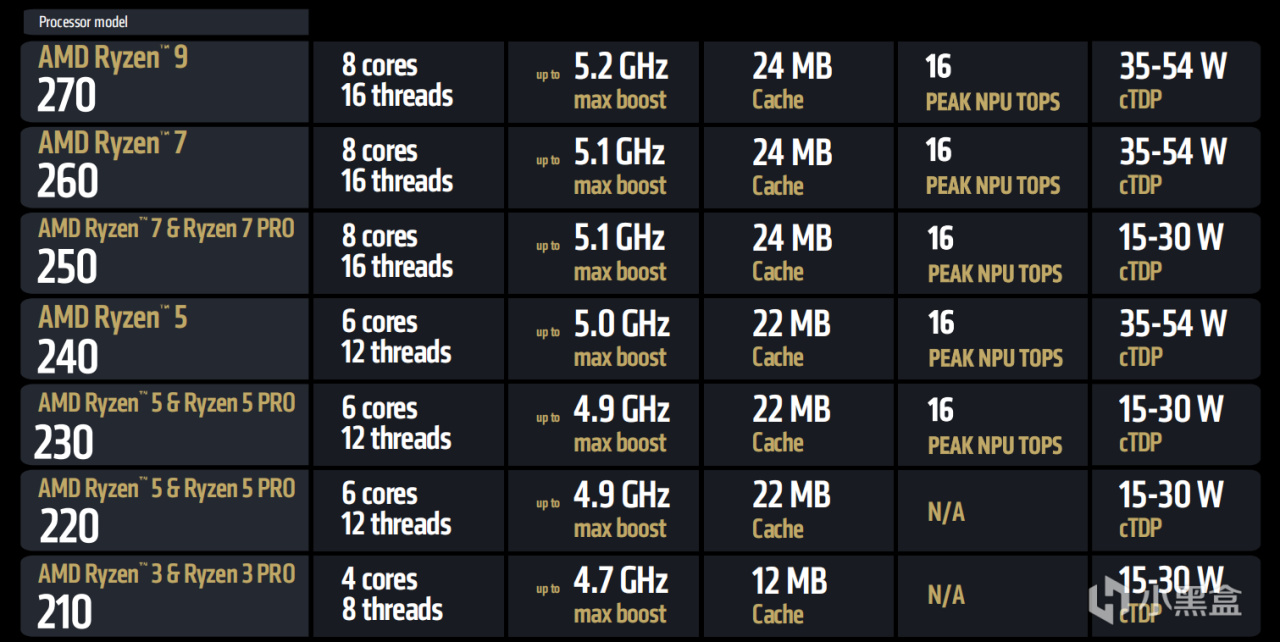Click the 小黑盒 watermark text
Screen dimensions: 1280x642
[1190, 600]
